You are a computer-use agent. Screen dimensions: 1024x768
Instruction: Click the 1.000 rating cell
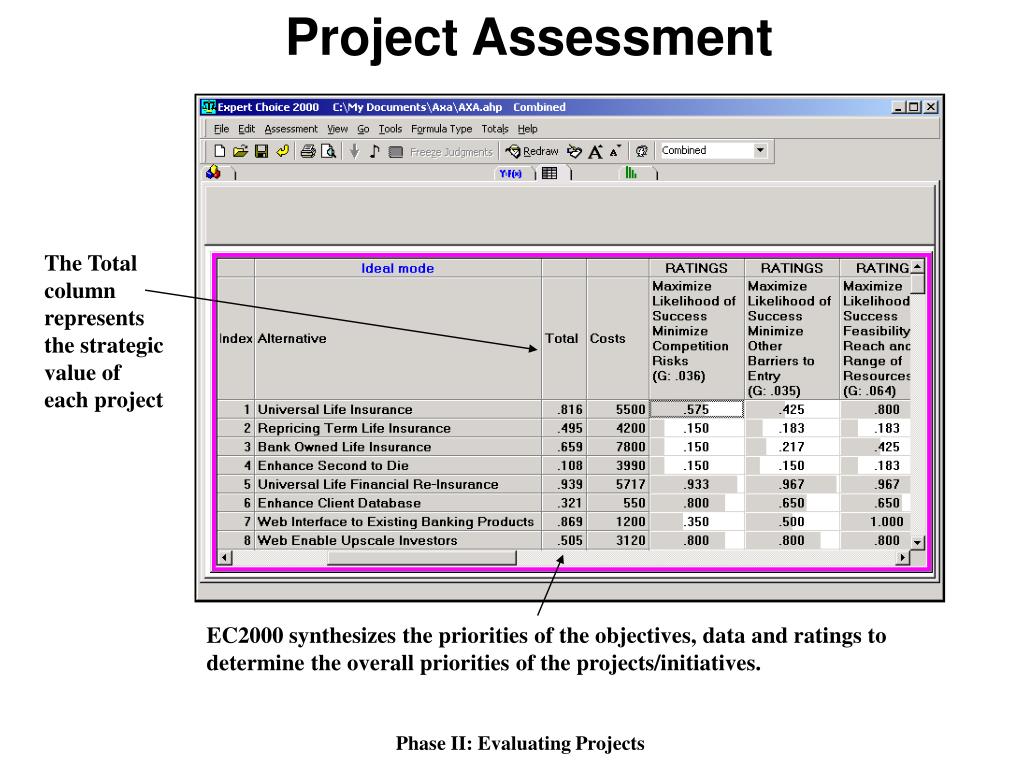(x=875, y=522)
